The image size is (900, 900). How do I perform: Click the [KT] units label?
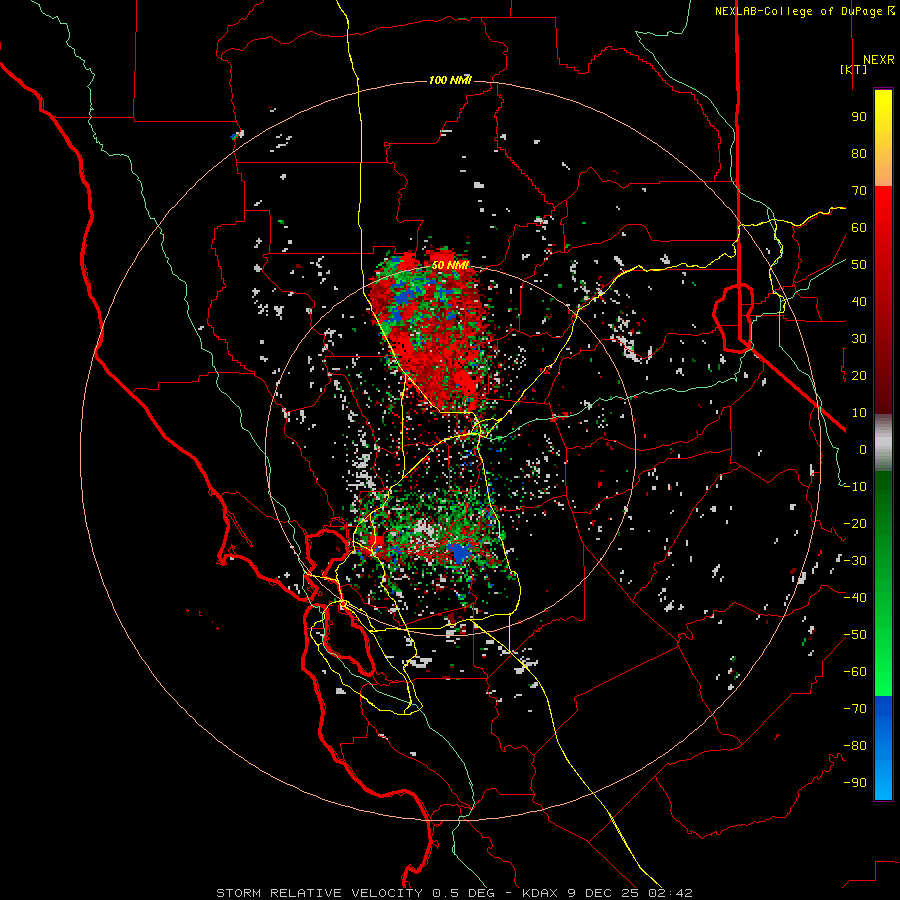[854, 69]
